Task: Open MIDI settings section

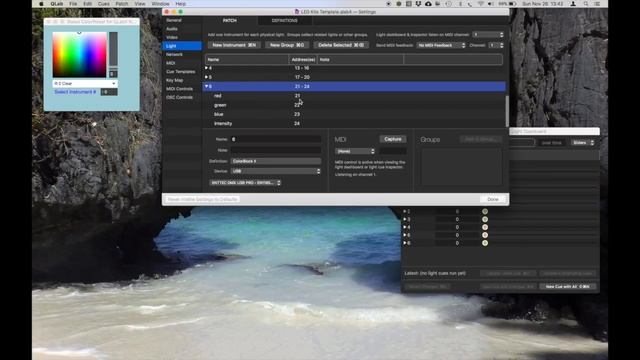Action: coord(171,63)
